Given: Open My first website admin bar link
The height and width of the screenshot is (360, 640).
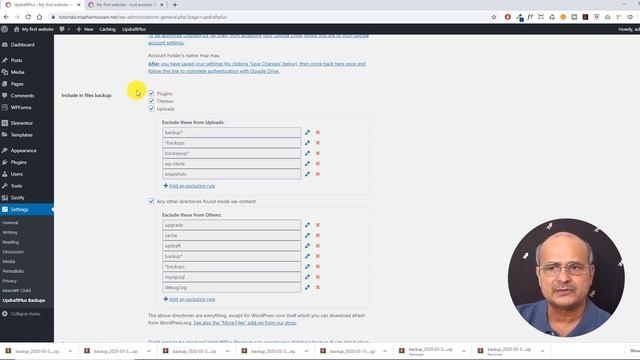Looking at the screenshot, I should (x=33, y=29).
